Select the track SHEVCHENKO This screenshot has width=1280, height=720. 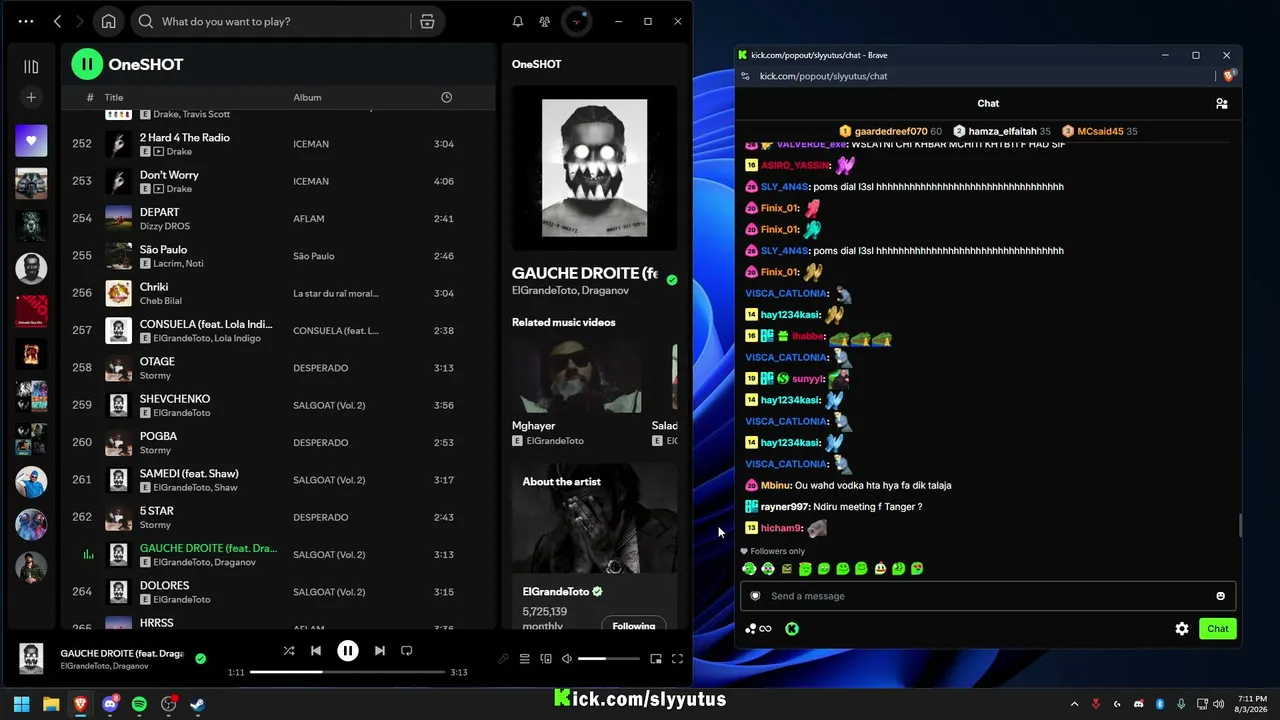[x=277, y=405]
